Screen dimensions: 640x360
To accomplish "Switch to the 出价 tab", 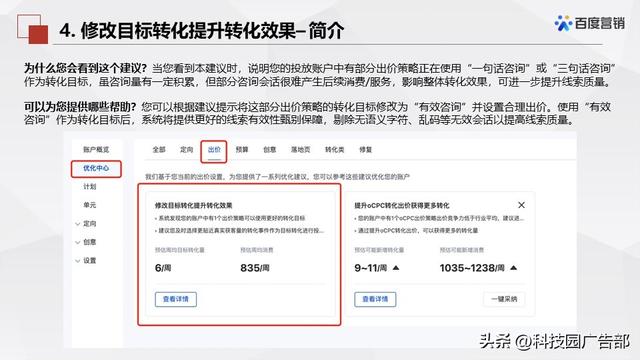I will (214, 150).
